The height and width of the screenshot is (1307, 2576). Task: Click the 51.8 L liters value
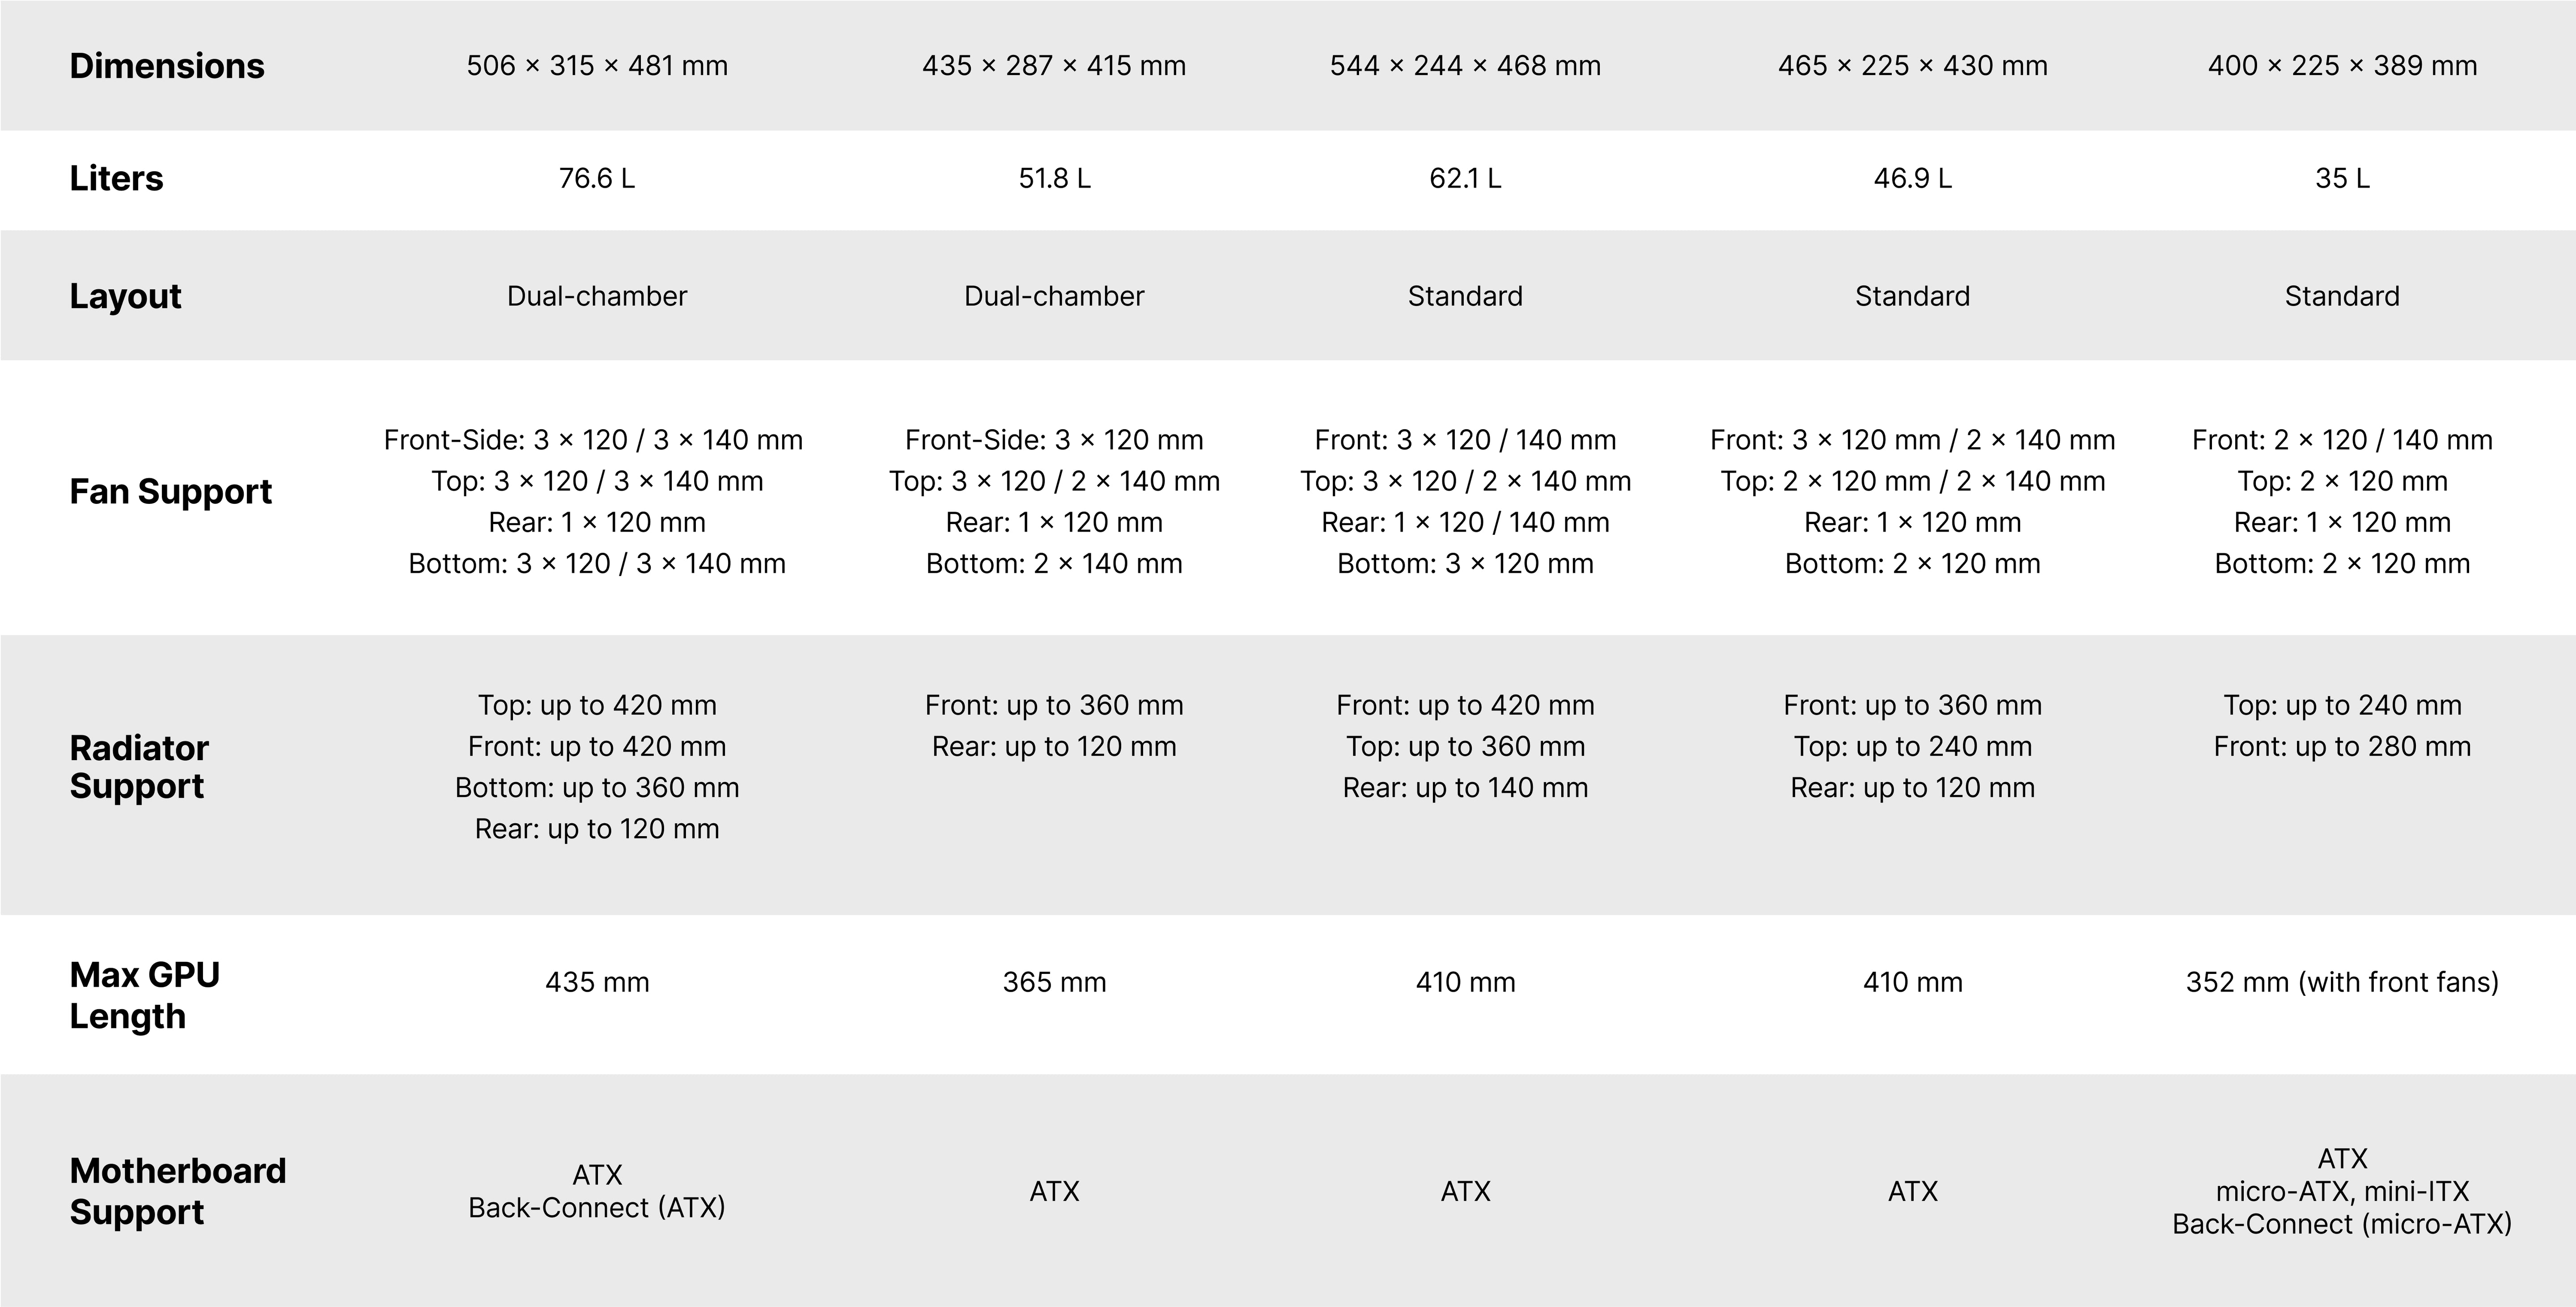coord(1054,178)
